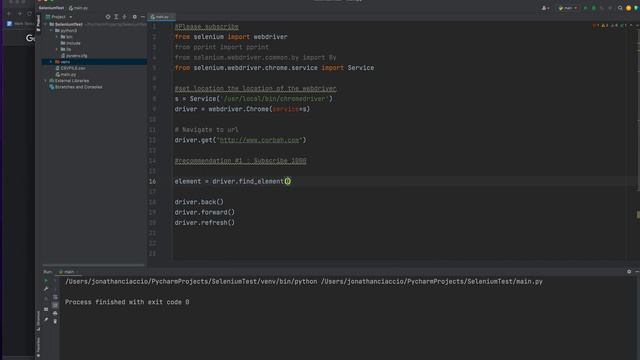Click the Restore Layout icon in Run panel

pyautogui.click(x=46, y=309)
